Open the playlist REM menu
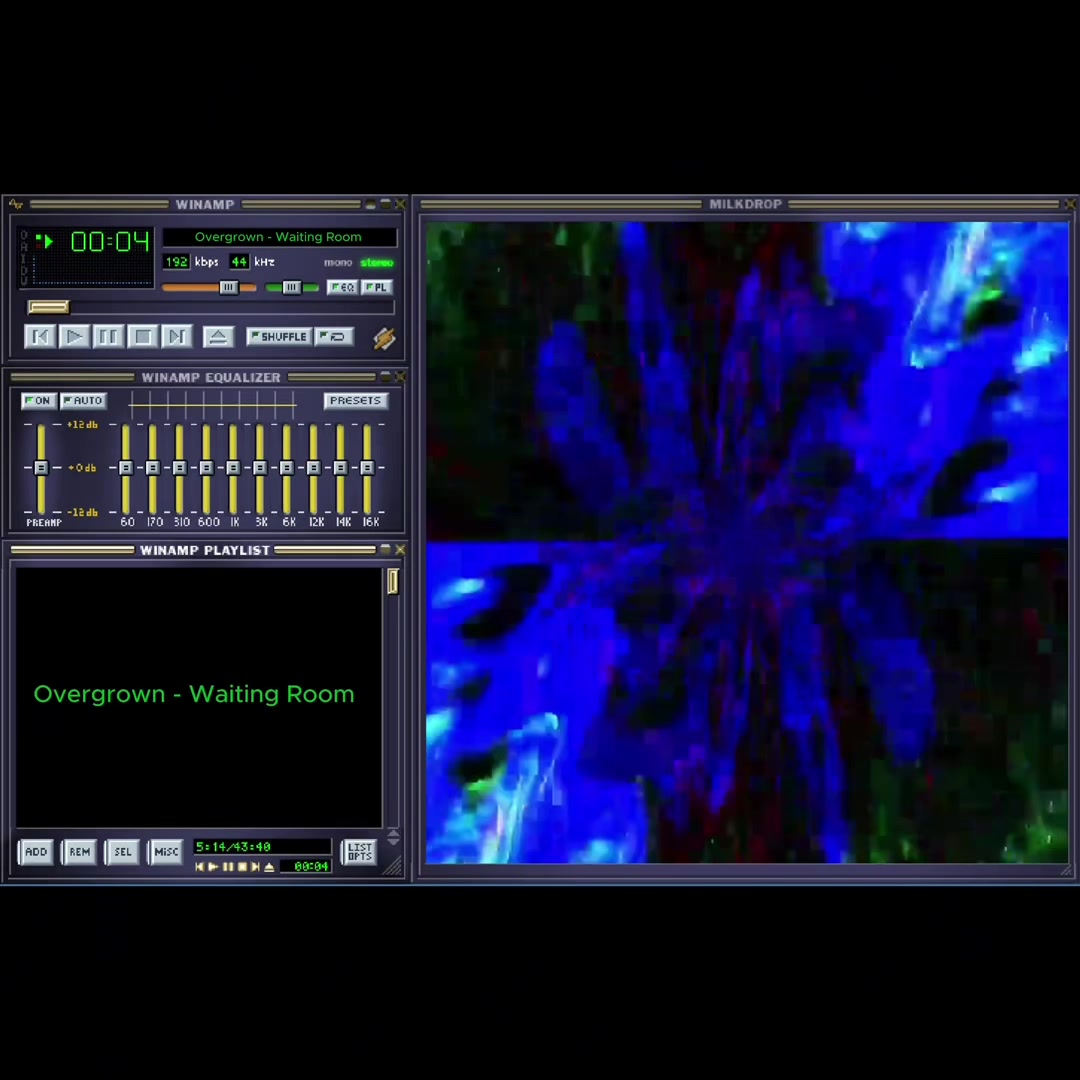 click(x=79, y=852)
